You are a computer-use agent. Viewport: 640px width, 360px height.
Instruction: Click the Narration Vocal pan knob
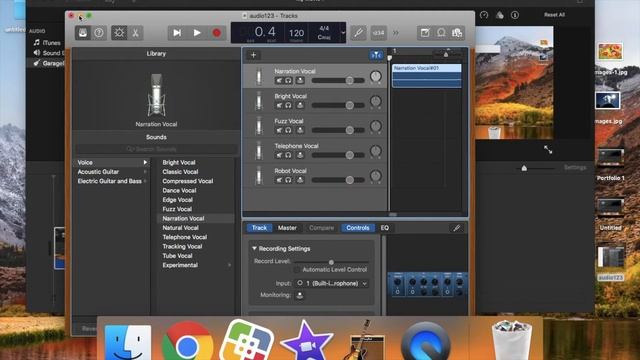[376, 76]
